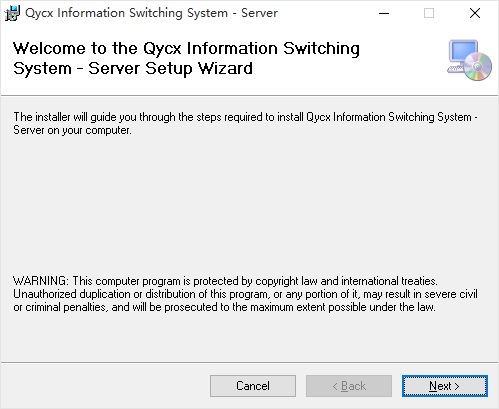The width and height of the screenshot is (499, 409).
Task: Click the 'WARNING: This computer program' copyright notice
Action: click(x=245, y=294)
